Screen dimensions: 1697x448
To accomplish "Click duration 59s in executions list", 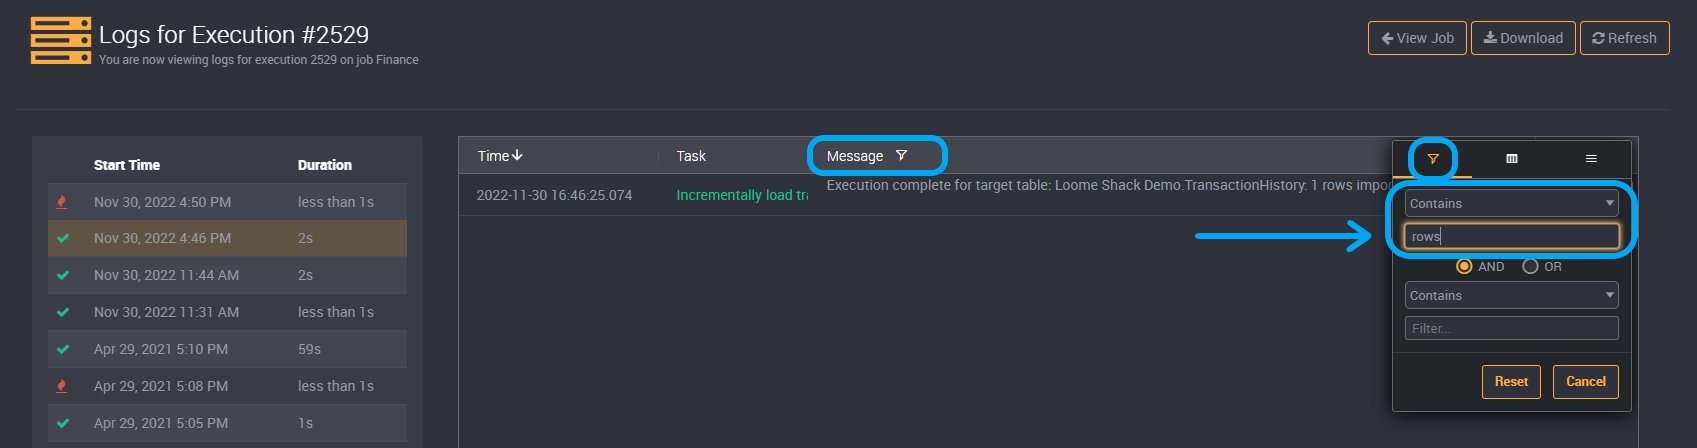I will click(309, 349).
